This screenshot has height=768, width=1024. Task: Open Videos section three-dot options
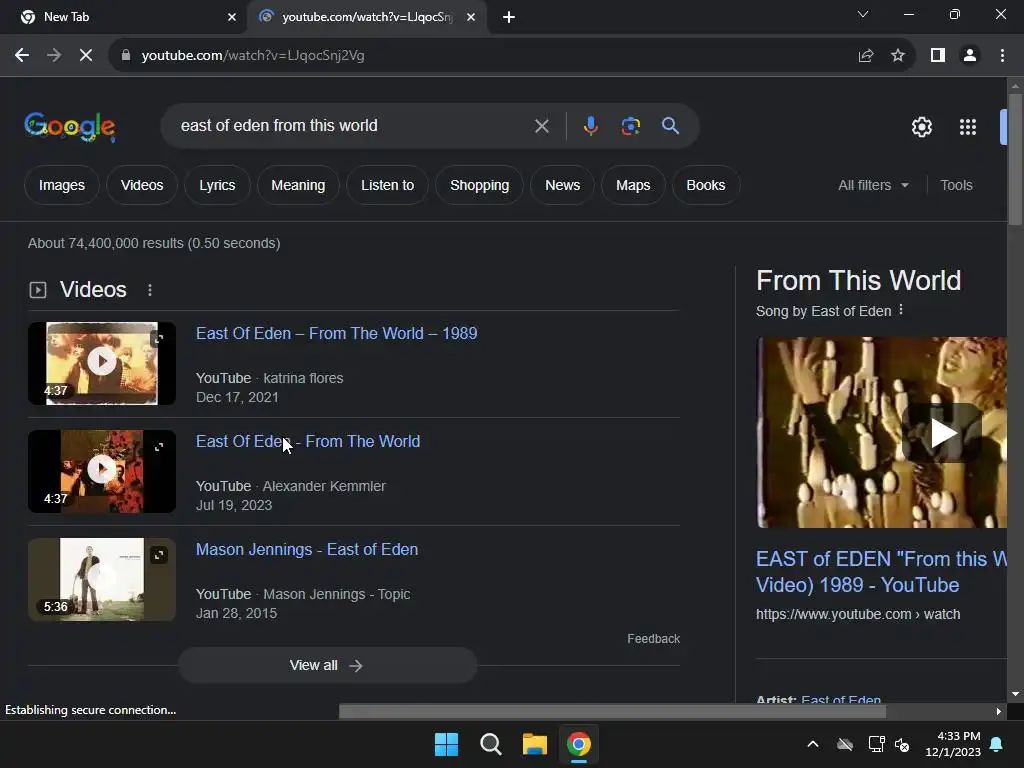coord(150,290)
